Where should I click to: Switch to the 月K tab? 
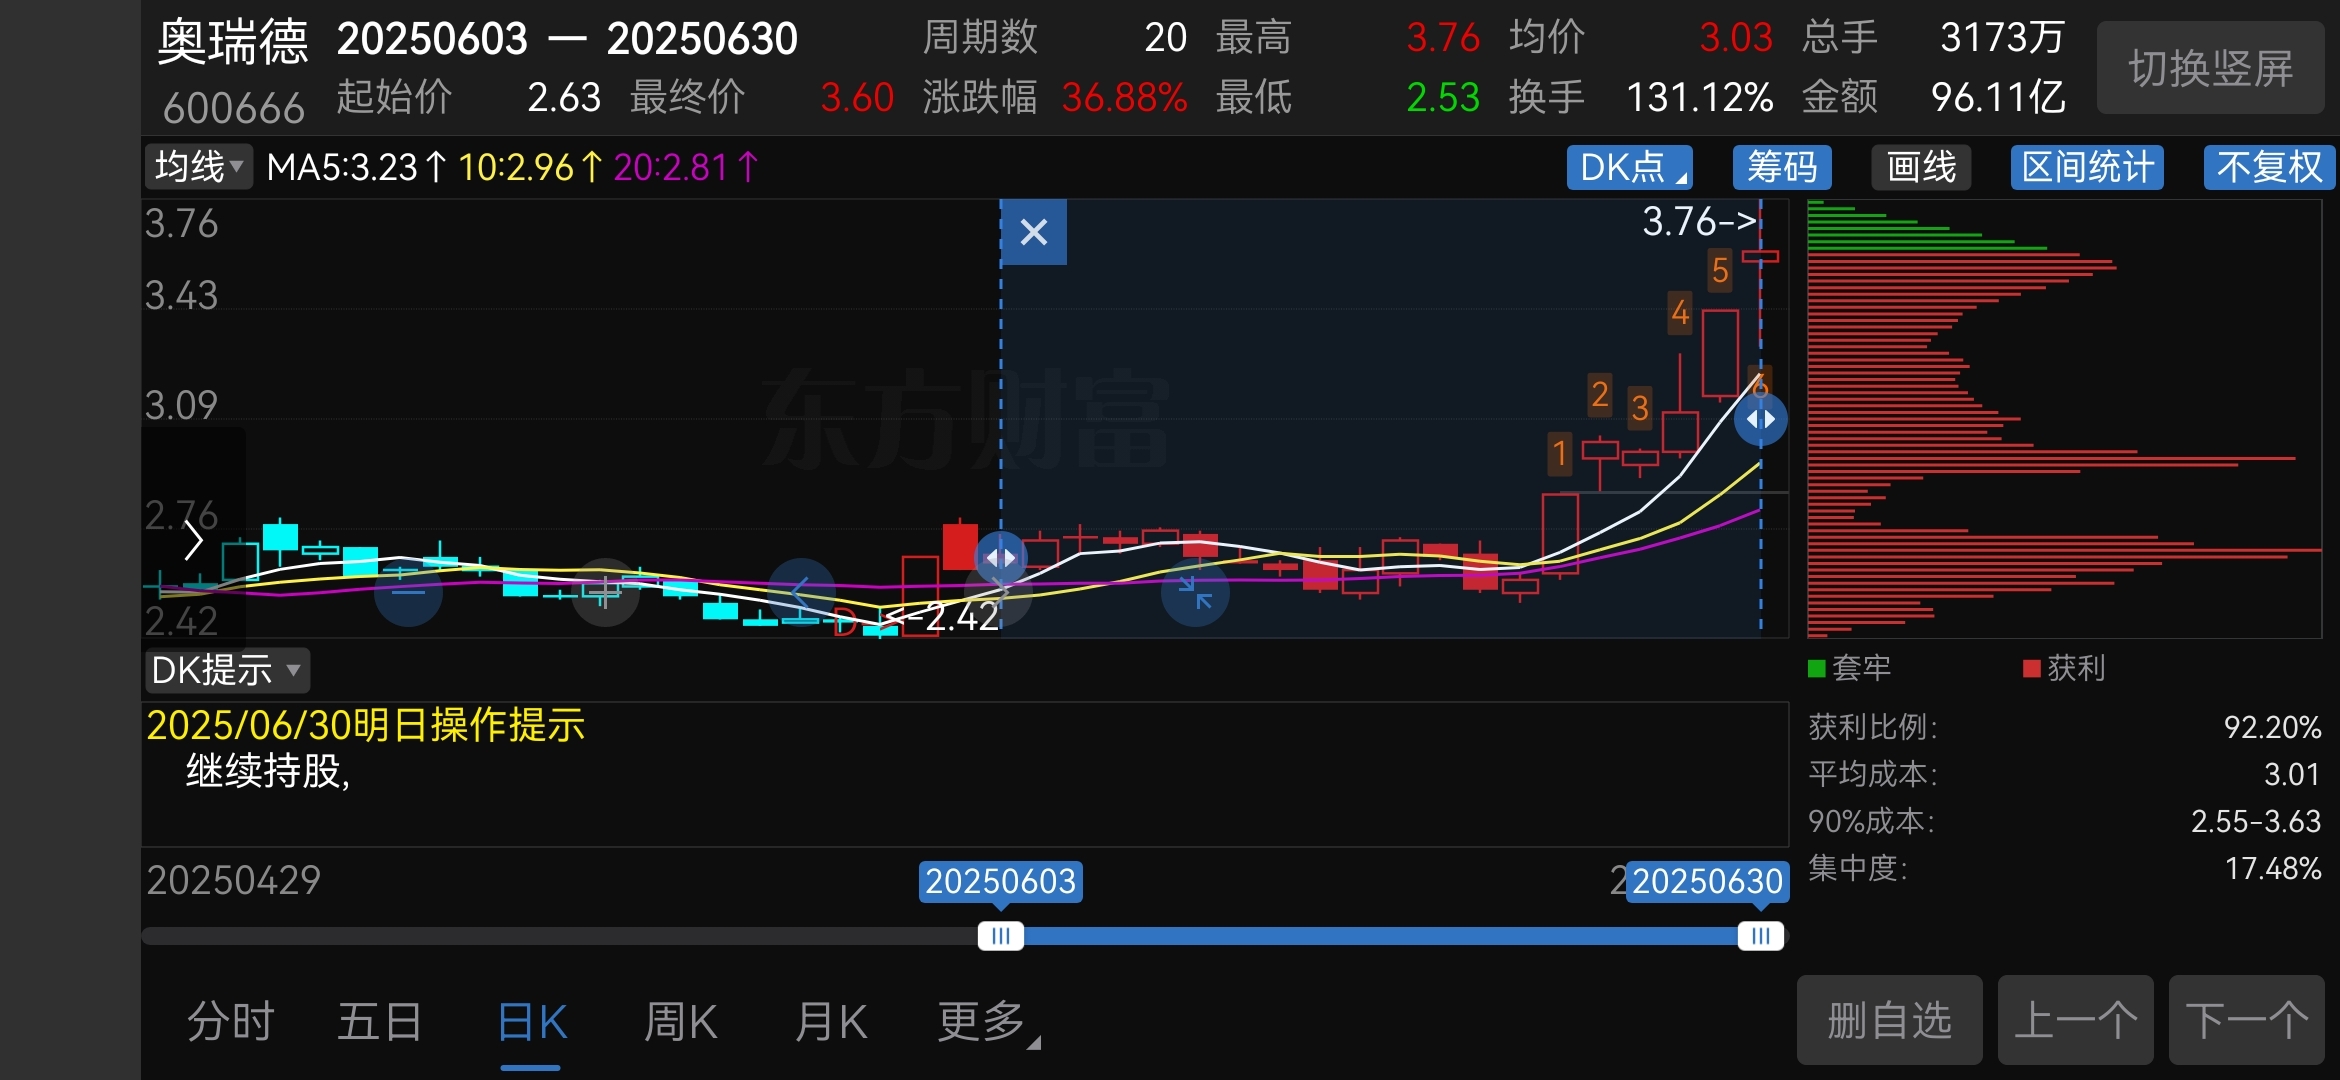pyautogui.click(x=831, y=1022)
